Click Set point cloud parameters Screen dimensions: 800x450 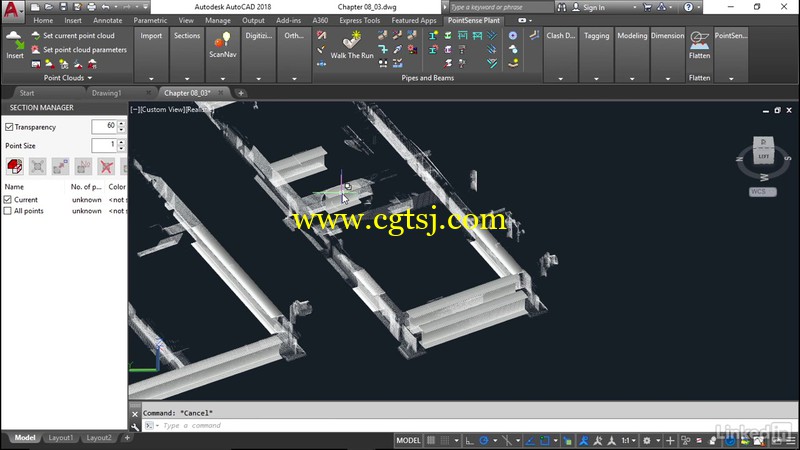(79, 50)
